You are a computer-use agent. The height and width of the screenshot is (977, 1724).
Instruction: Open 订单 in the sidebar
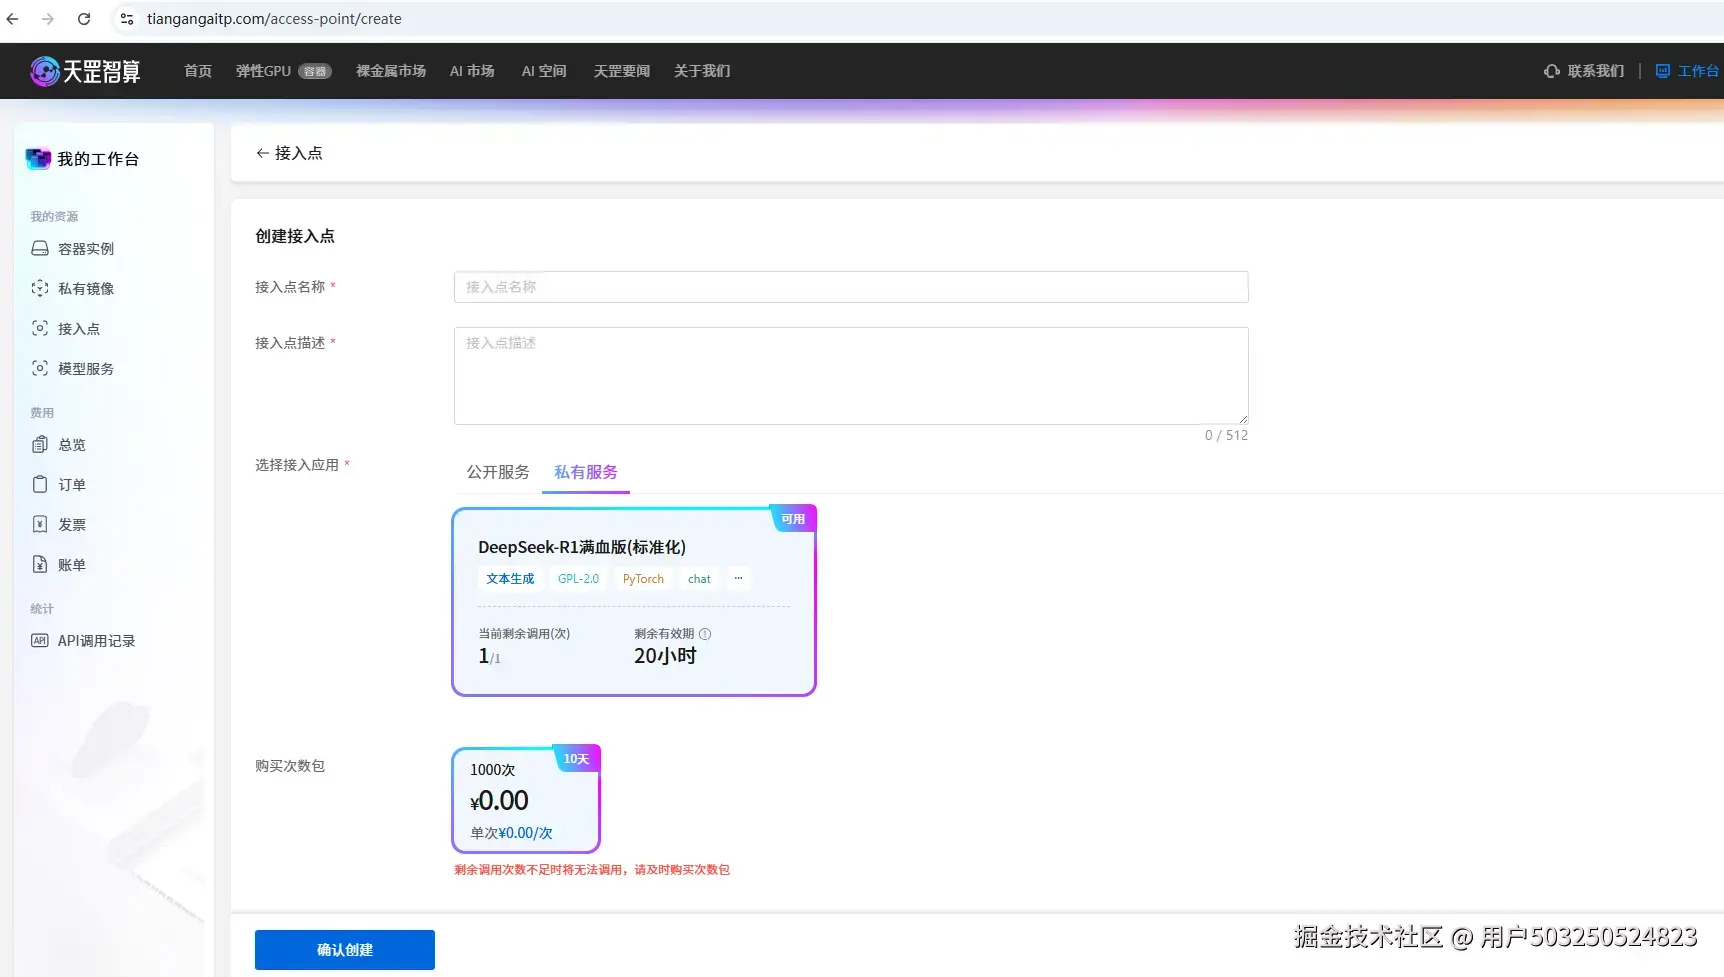72,484
